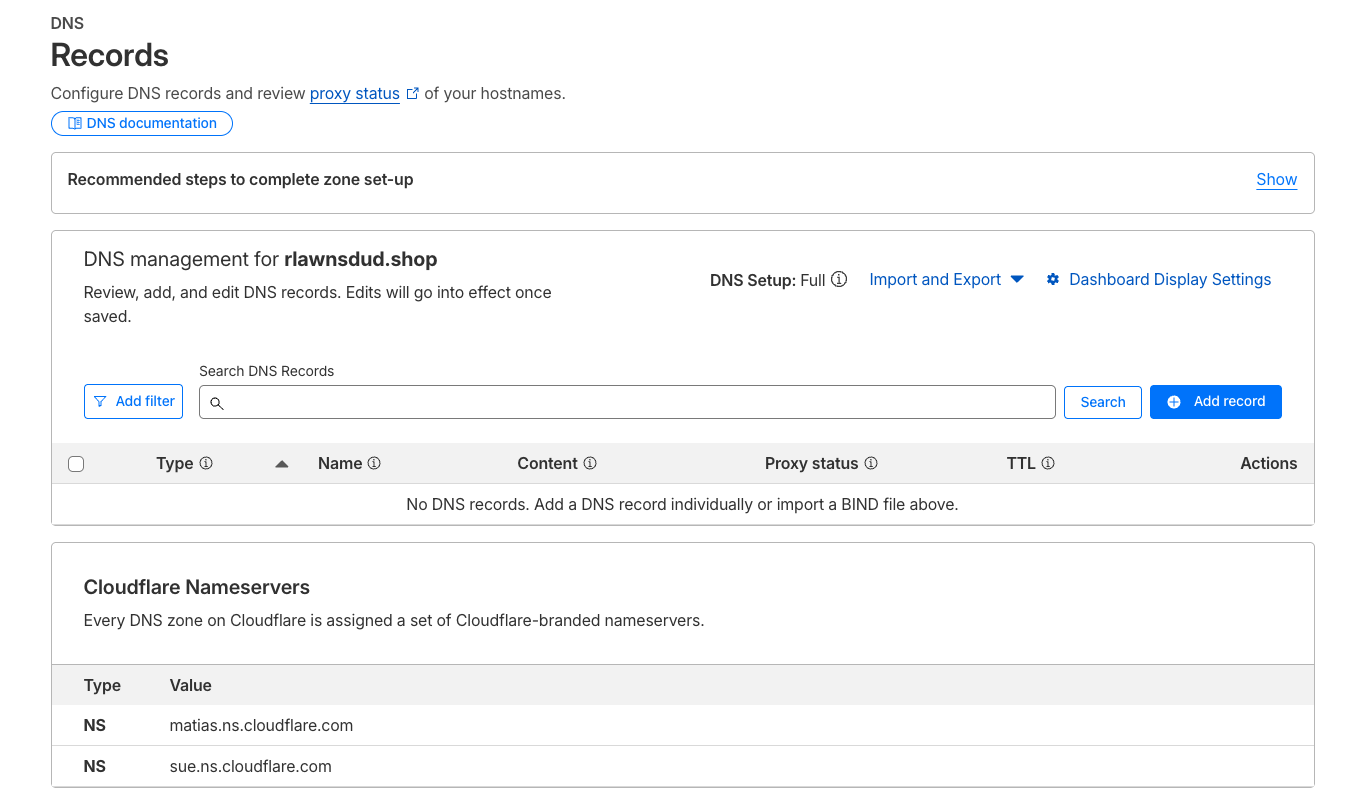Screen dimensions: 1365x811
Task: Open the proxy status hyperlink
Action: (355, 94)
